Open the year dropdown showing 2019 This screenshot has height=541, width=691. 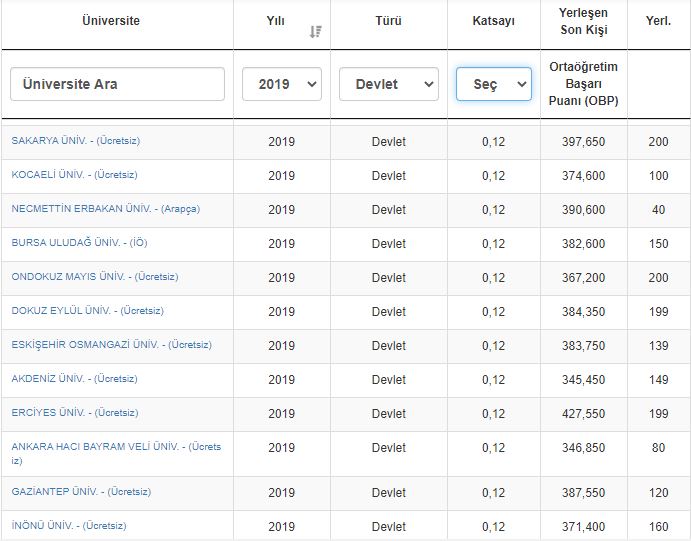point(282,84)
